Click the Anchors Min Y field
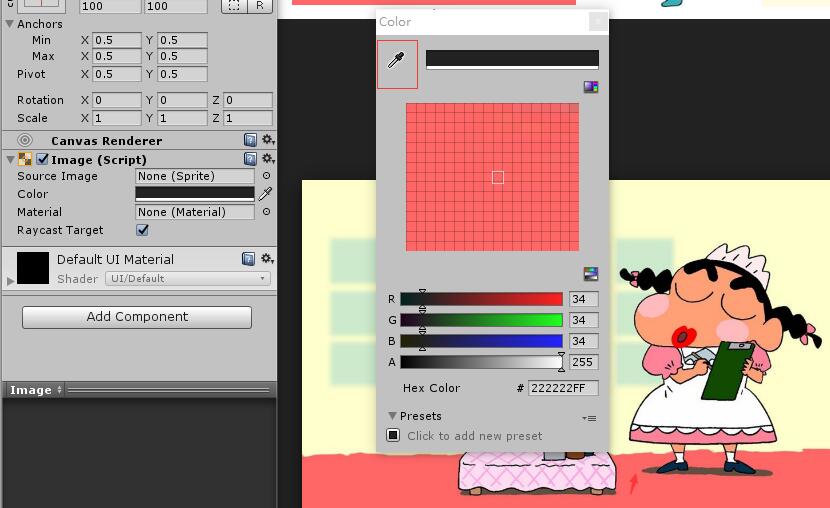830x508 pixels. (x=182, y=40)
